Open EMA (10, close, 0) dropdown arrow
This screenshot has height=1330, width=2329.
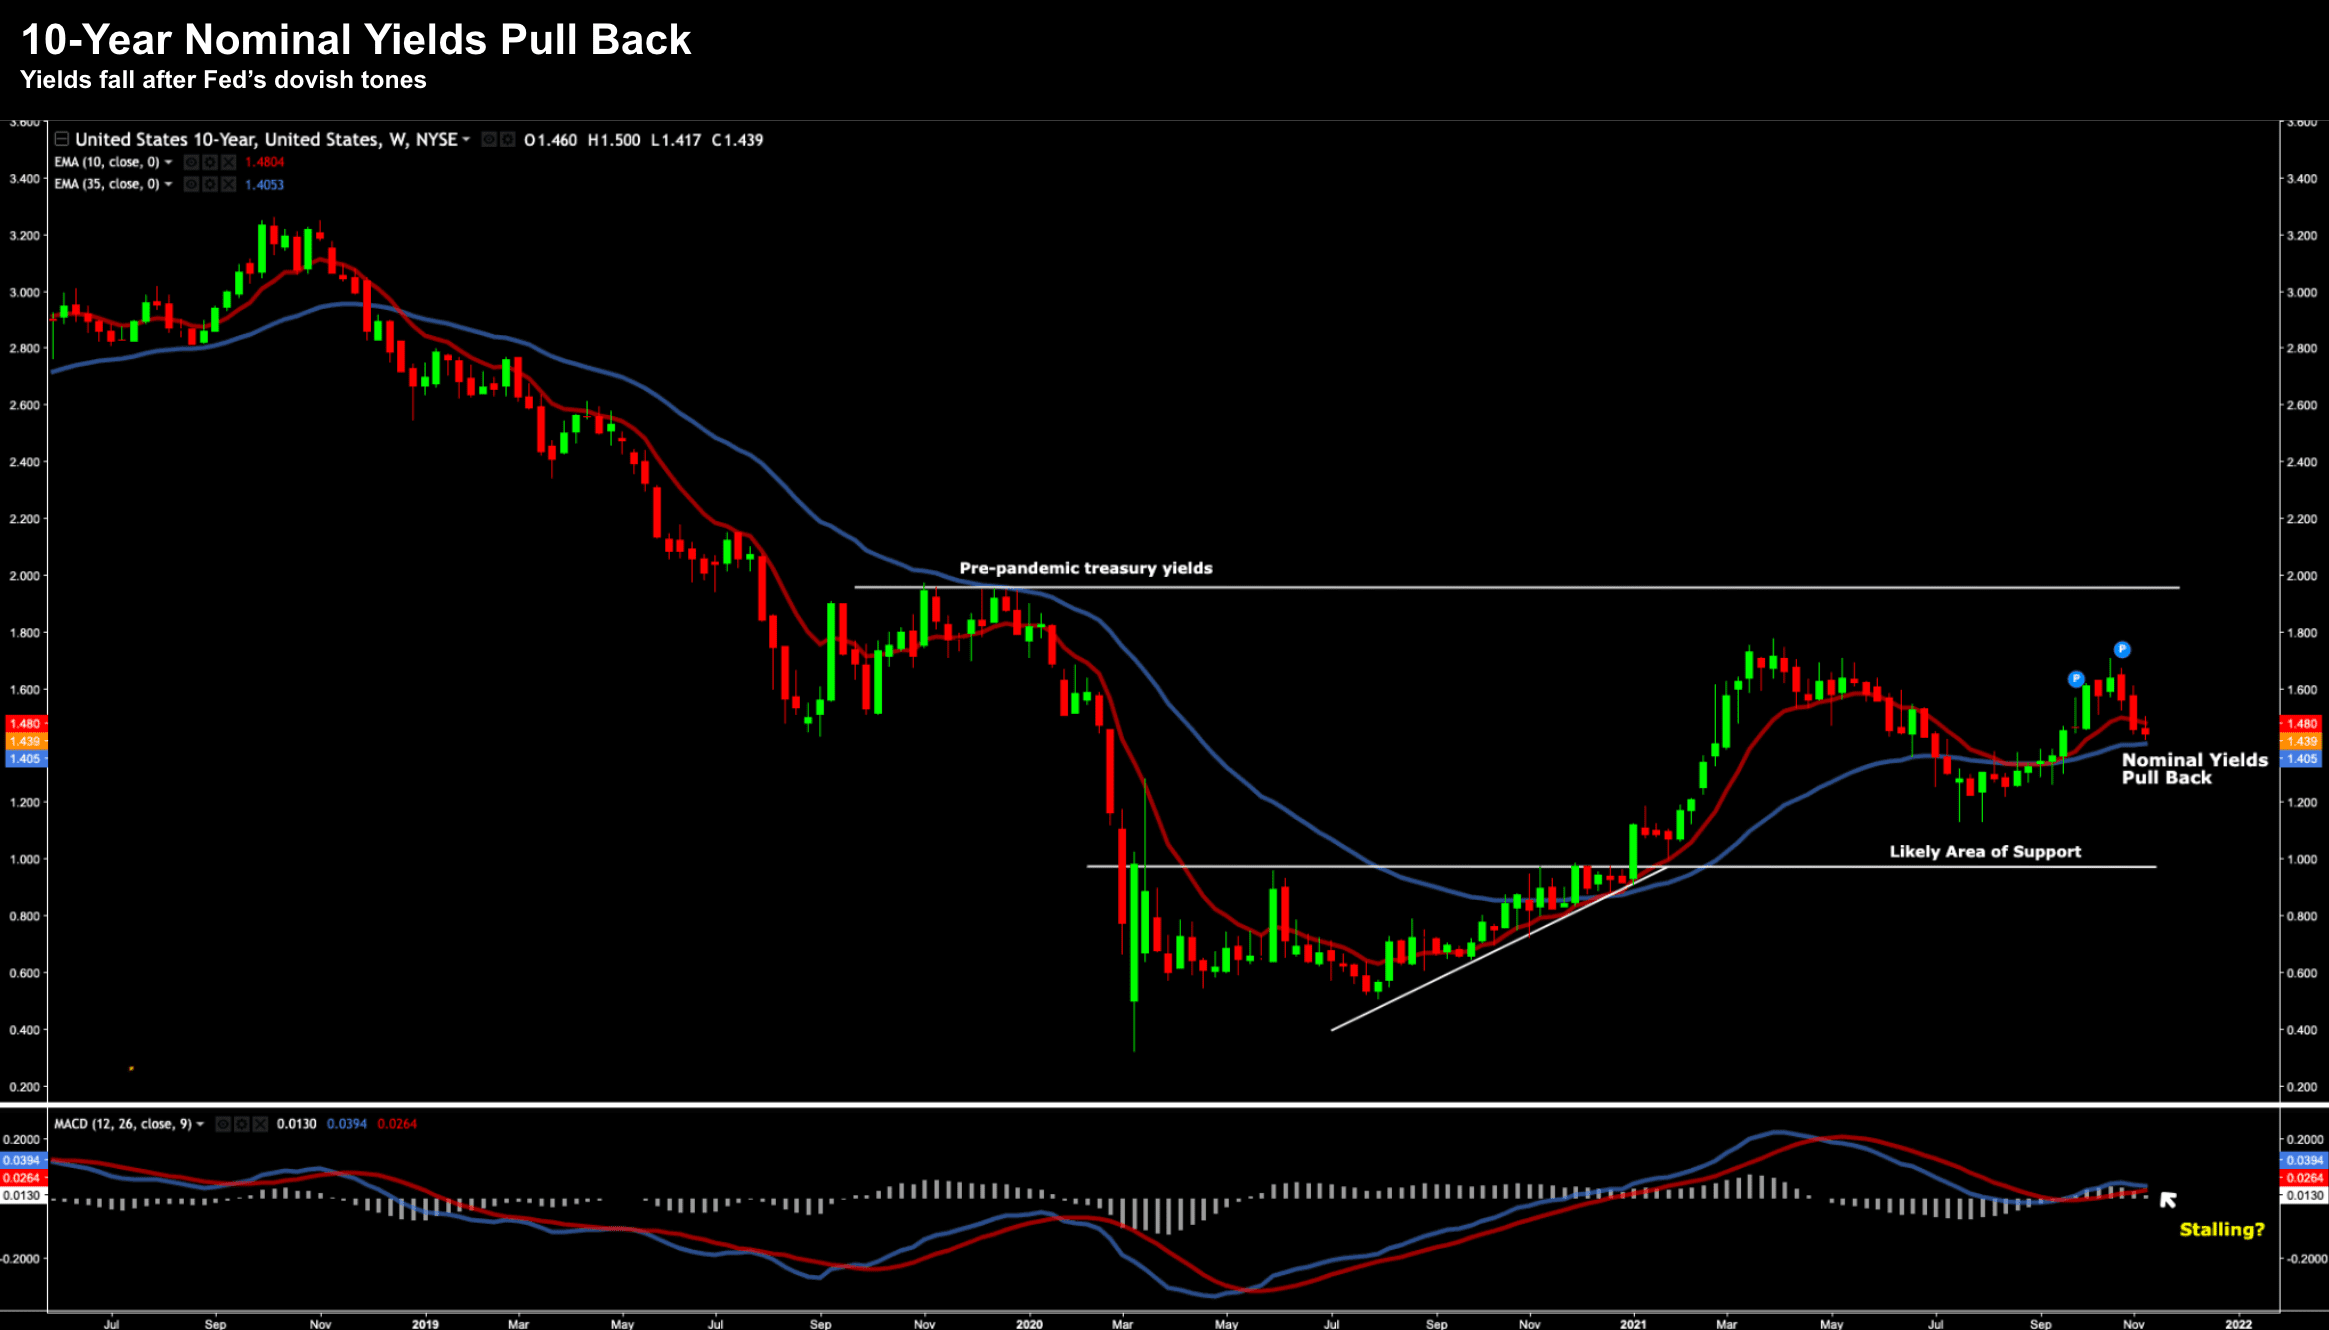[x=168, y=162]
